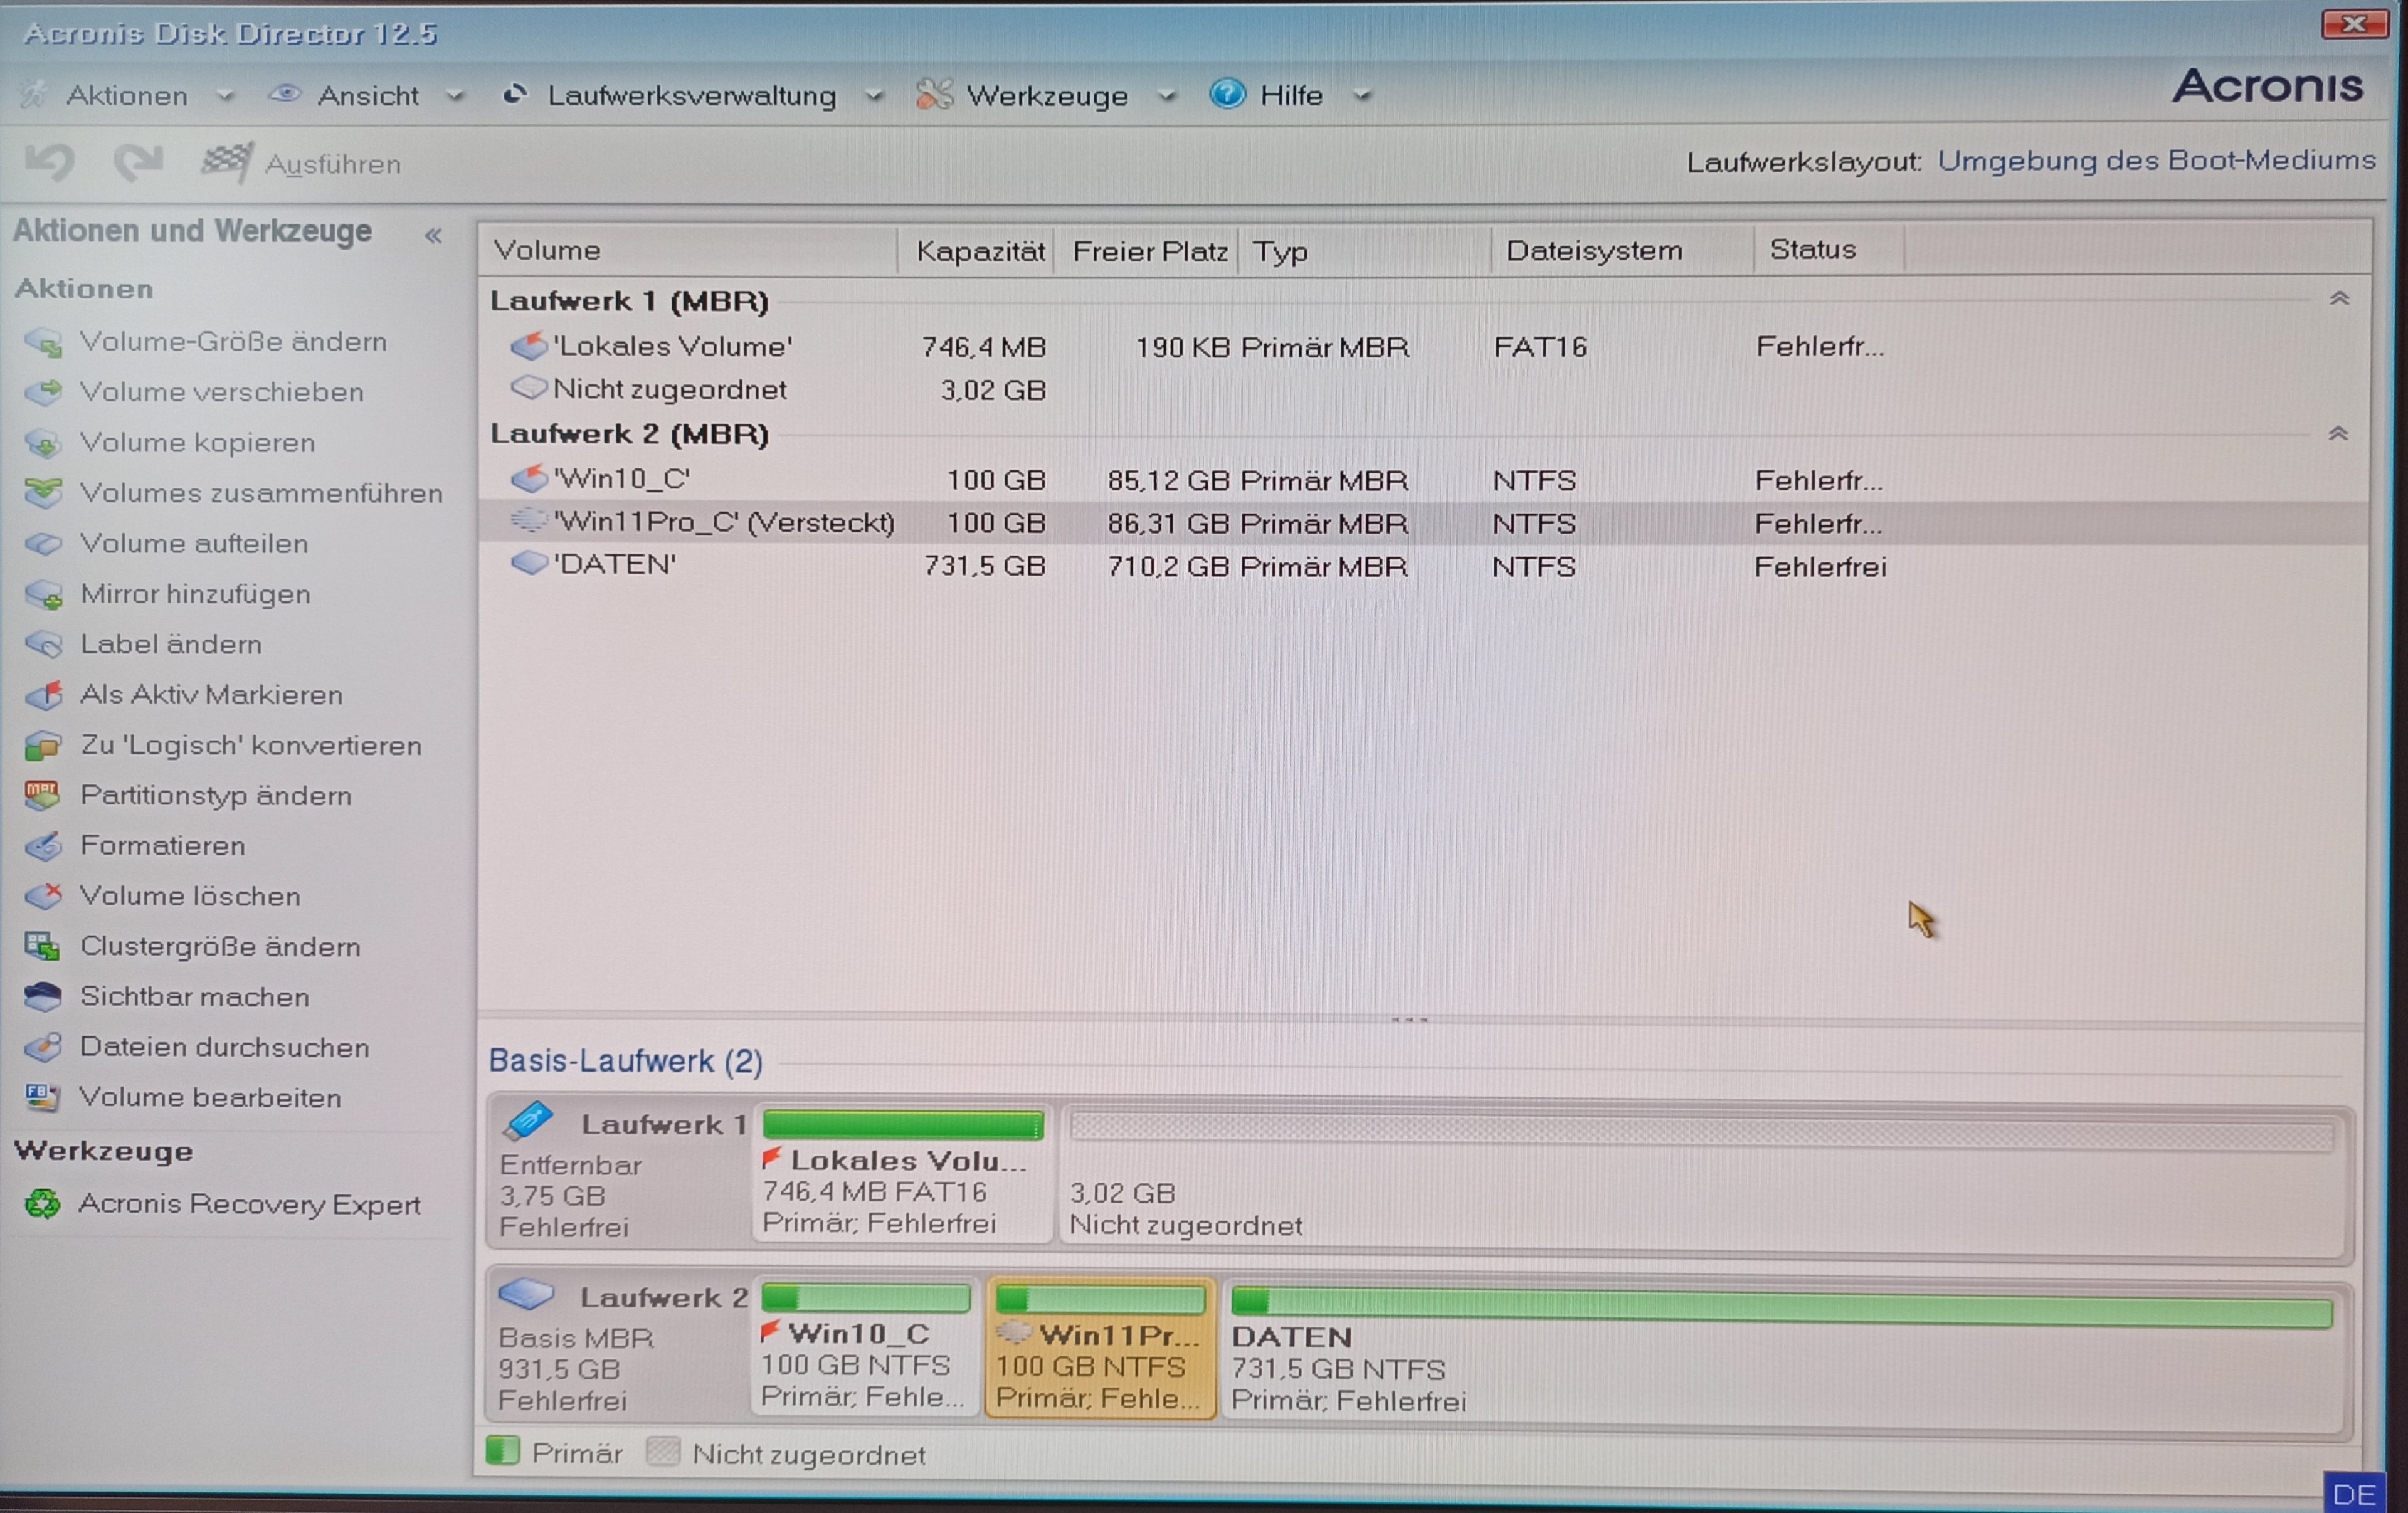
Task: Click the Formatieren icon
Action: (x=43, y=846)
